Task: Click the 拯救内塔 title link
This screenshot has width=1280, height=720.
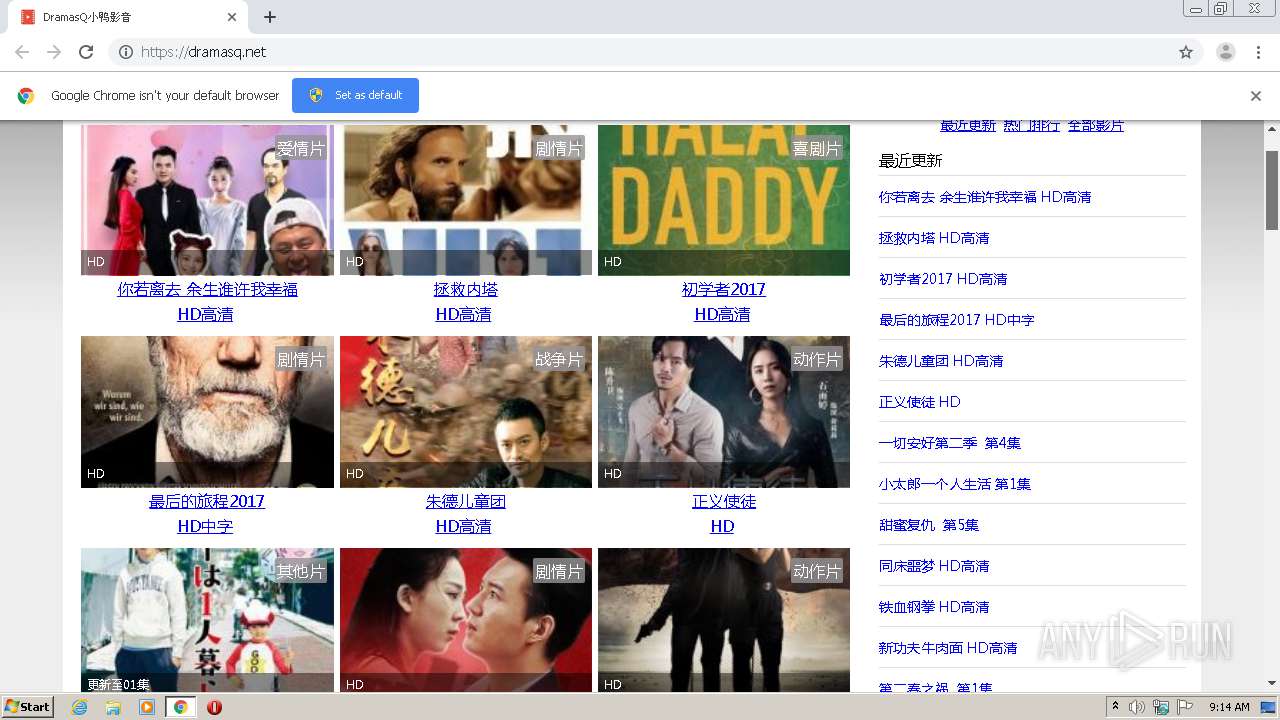Action: (x=466, y=289)
